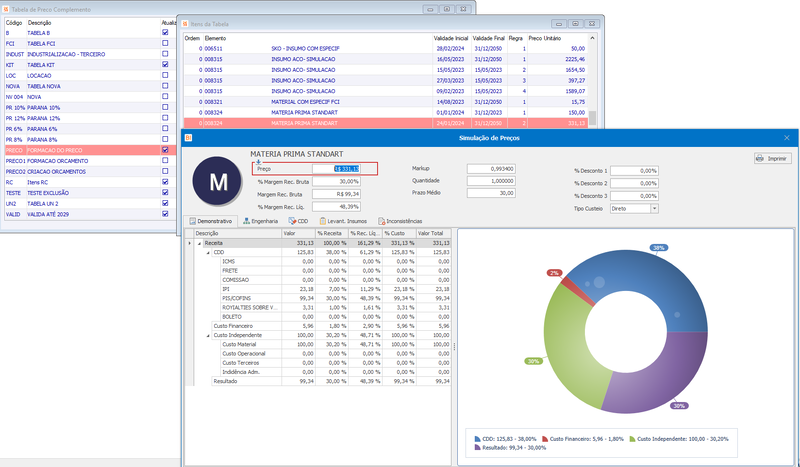
Task: Switch to the Demonstrativo tab
Action: 211,221
